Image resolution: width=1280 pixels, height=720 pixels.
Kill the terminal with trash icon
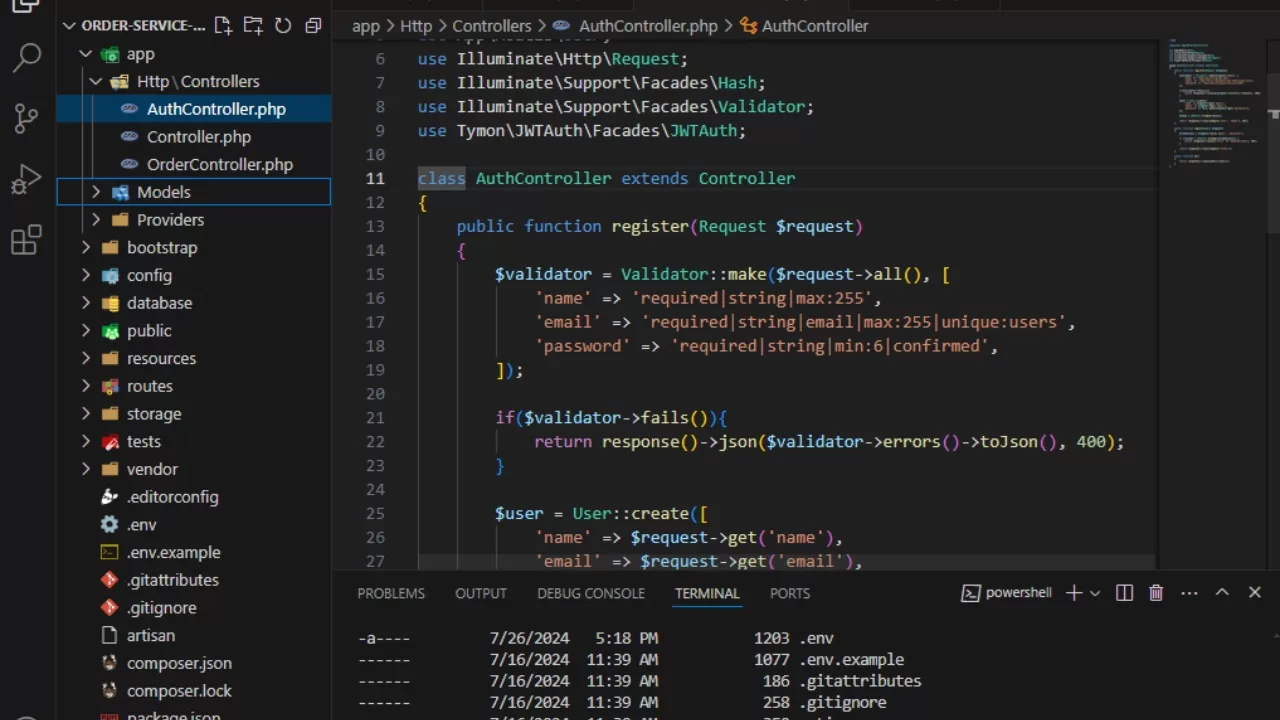click(x=1156, y=593)
